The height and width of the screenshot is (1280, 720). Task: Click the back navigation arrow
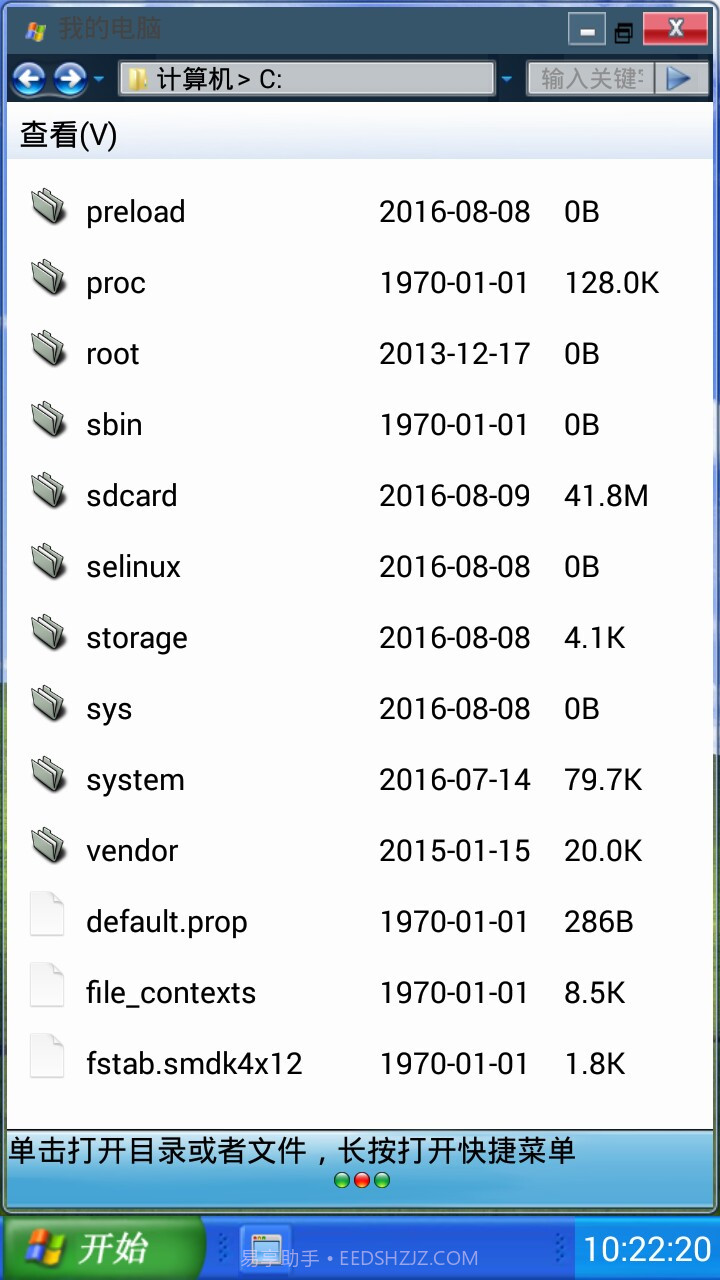point(30,78)
